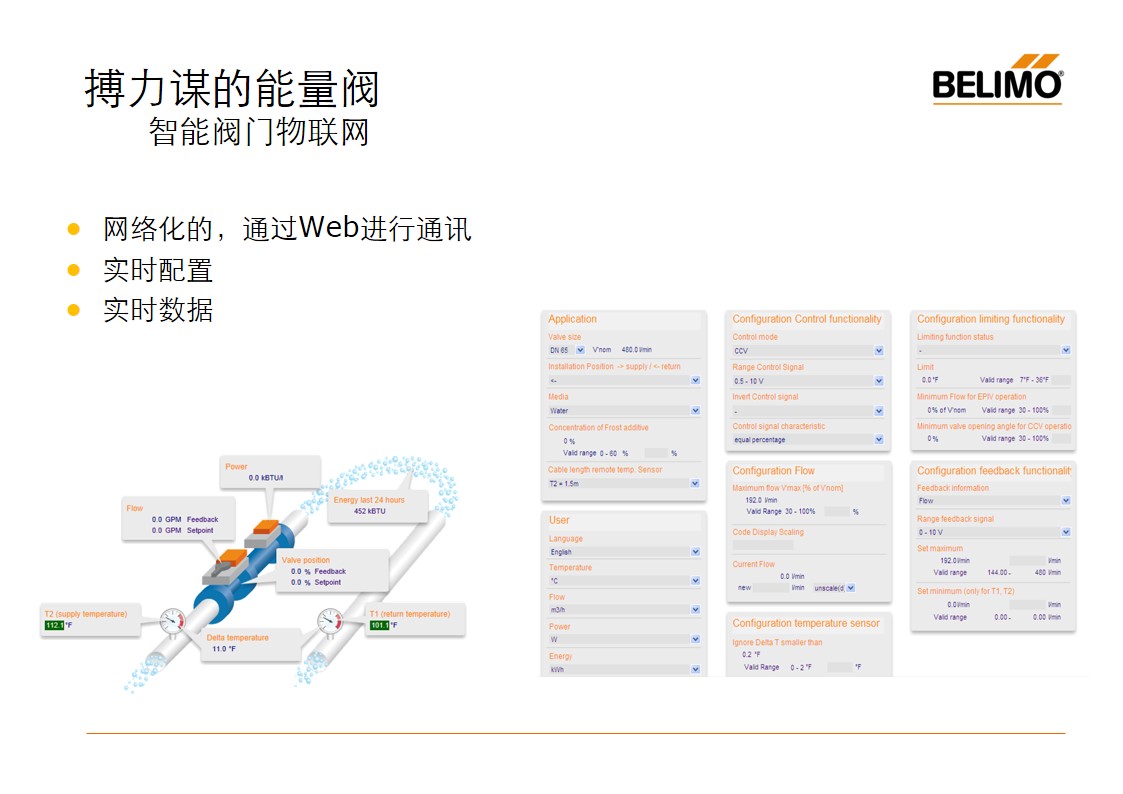Click the Flow callout's Setpoint GPM value

point(166,531)
